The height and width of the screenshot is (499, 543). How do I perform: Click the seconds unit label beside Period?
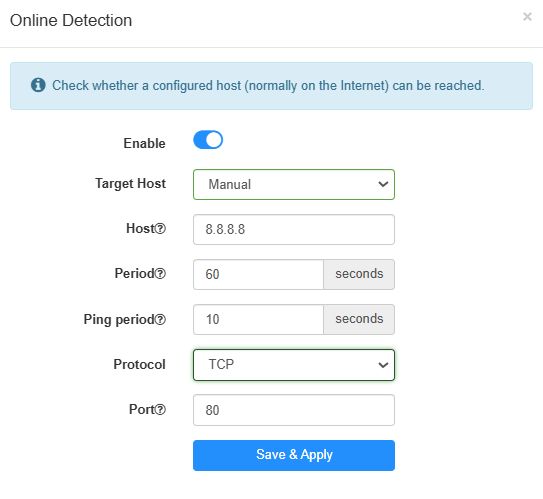coord(359,274)
